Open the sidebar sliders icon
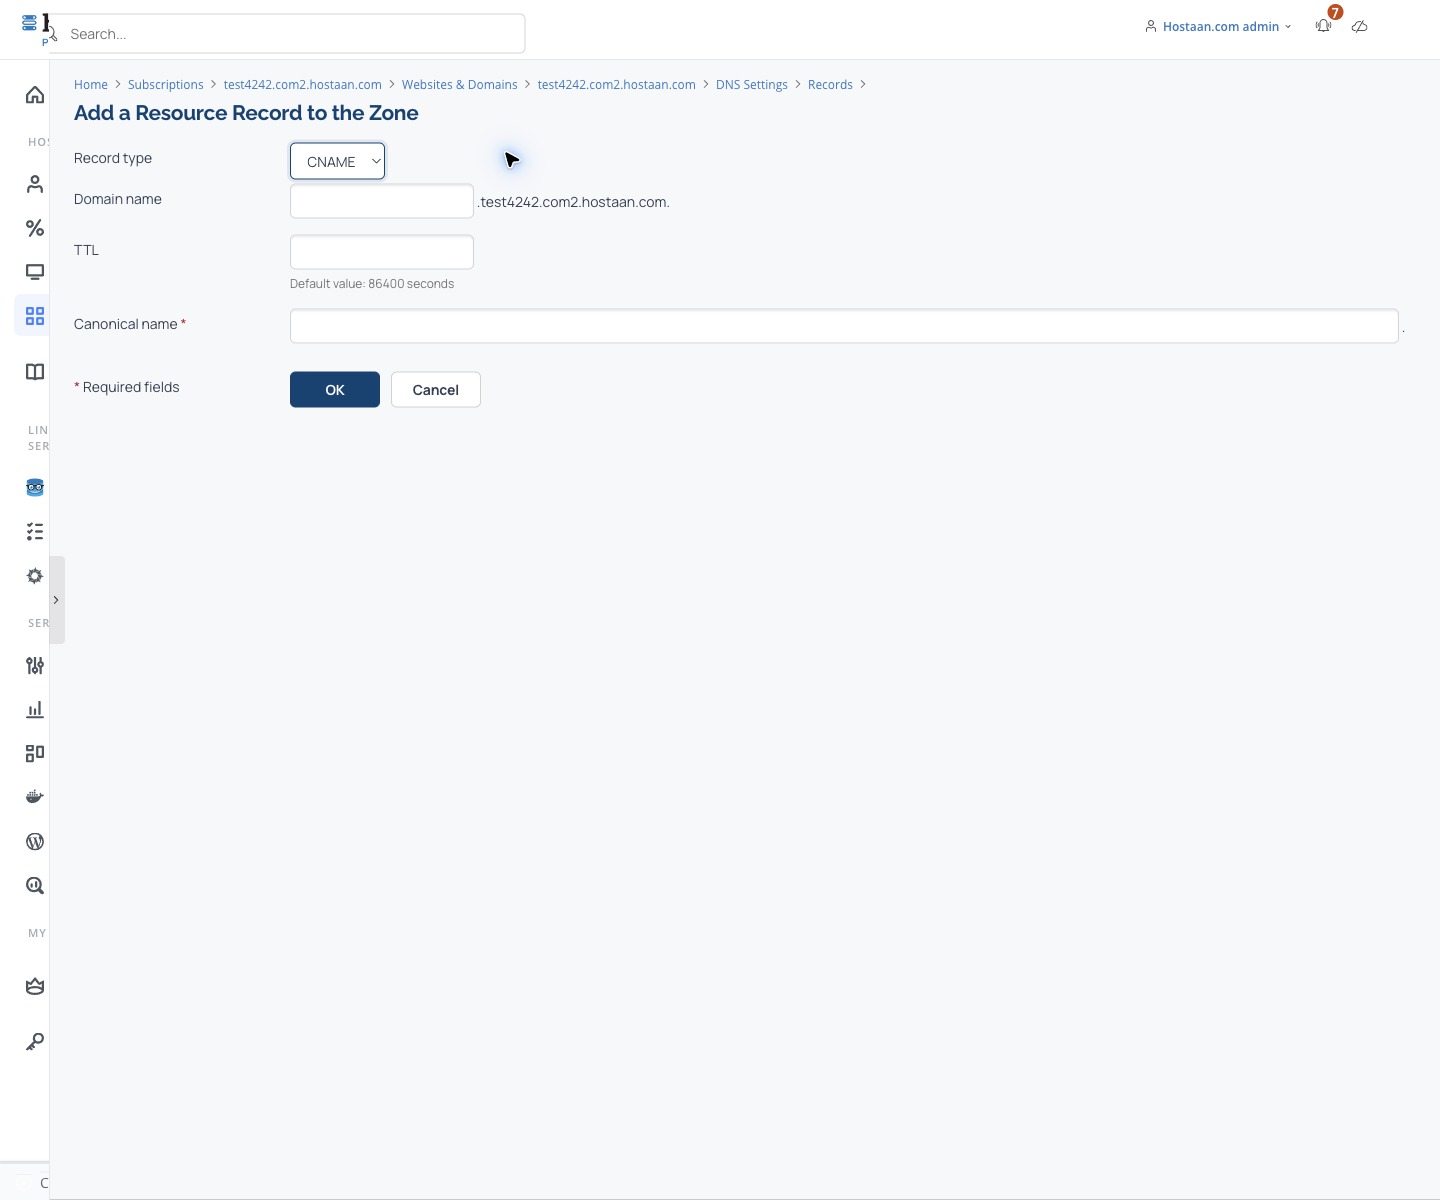1440x1200 pixels. click(35, 665)
